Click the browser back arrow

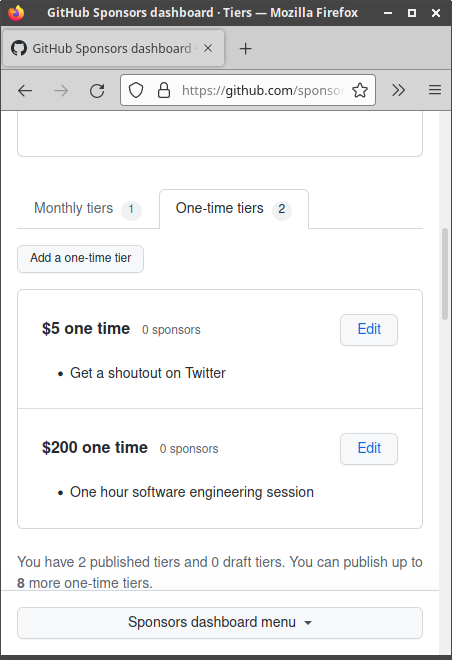pyautogui.click(x=25, y=90)
